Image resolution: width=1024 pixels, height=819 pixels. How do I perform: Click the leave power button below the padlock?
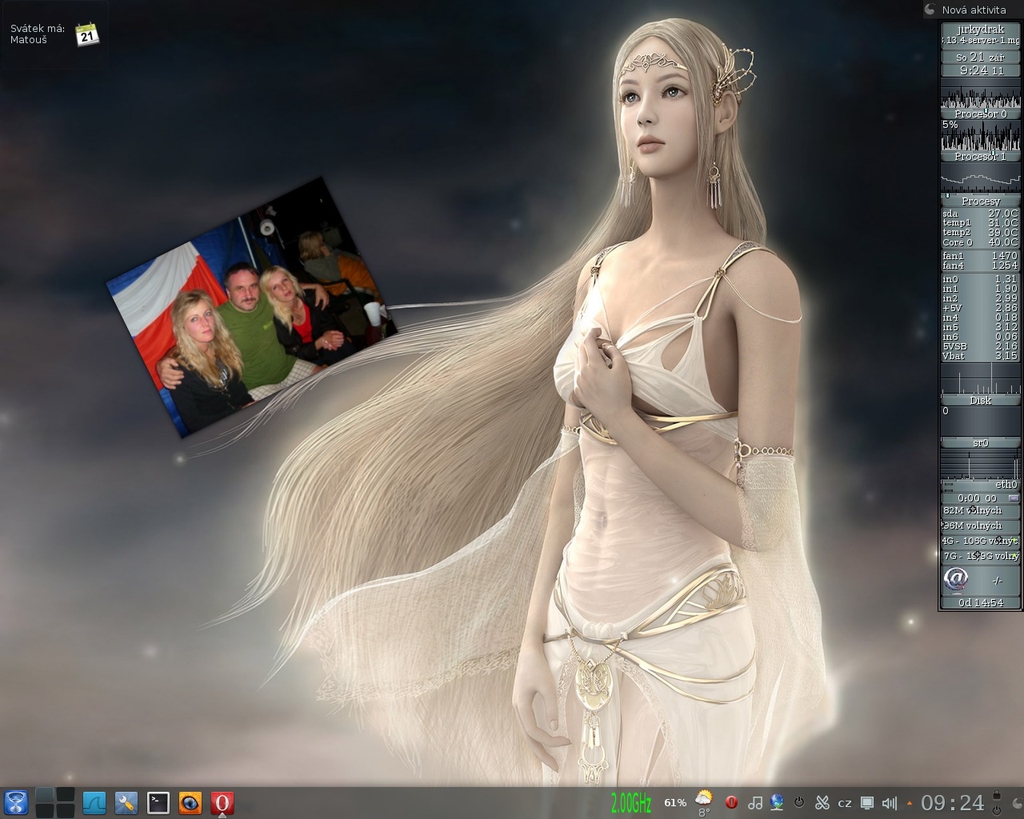click(x=997, y=811)
